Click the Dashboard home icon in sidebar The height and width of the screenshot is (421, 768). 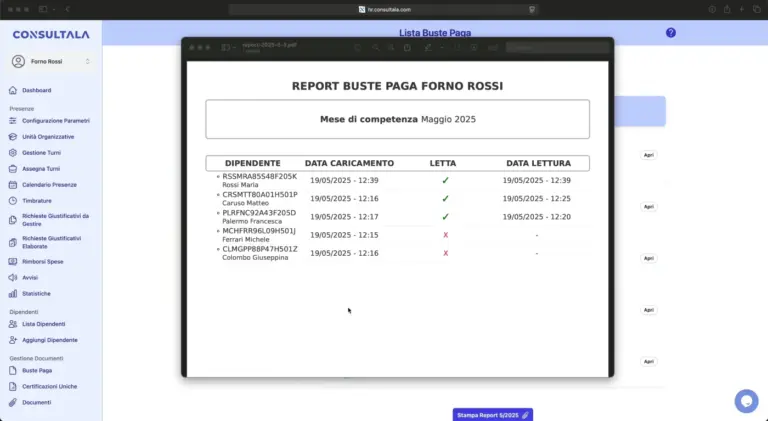click(x=13, y=90)
